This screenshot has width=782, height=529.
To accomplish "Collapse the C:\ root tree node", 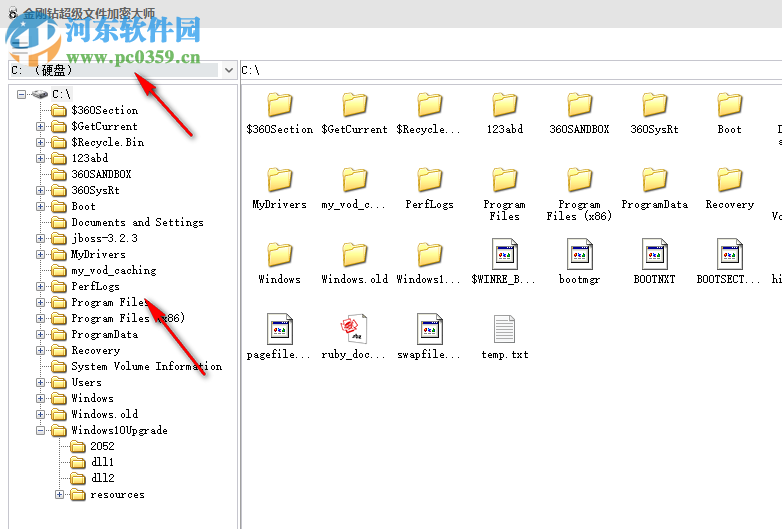I will pyautogui.click(x=21, y=94).
